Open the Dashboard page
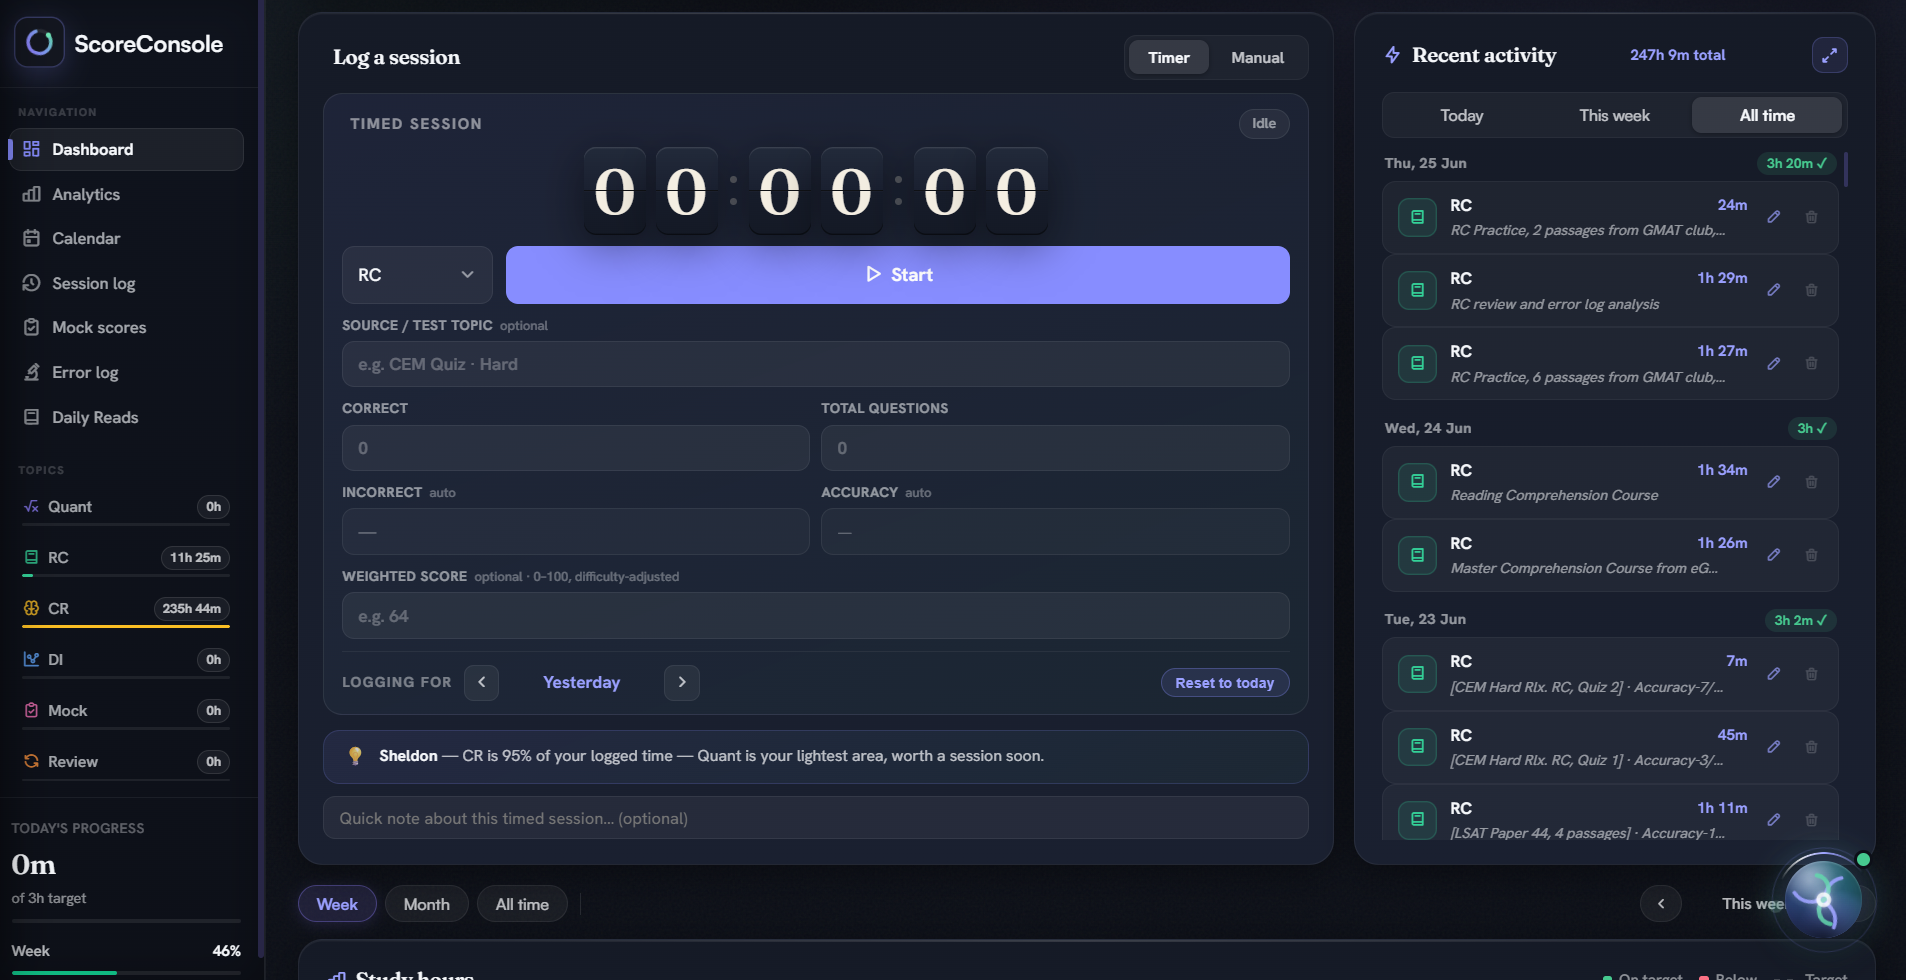This screenshot has width=1906, height=980. pos(126,149)
